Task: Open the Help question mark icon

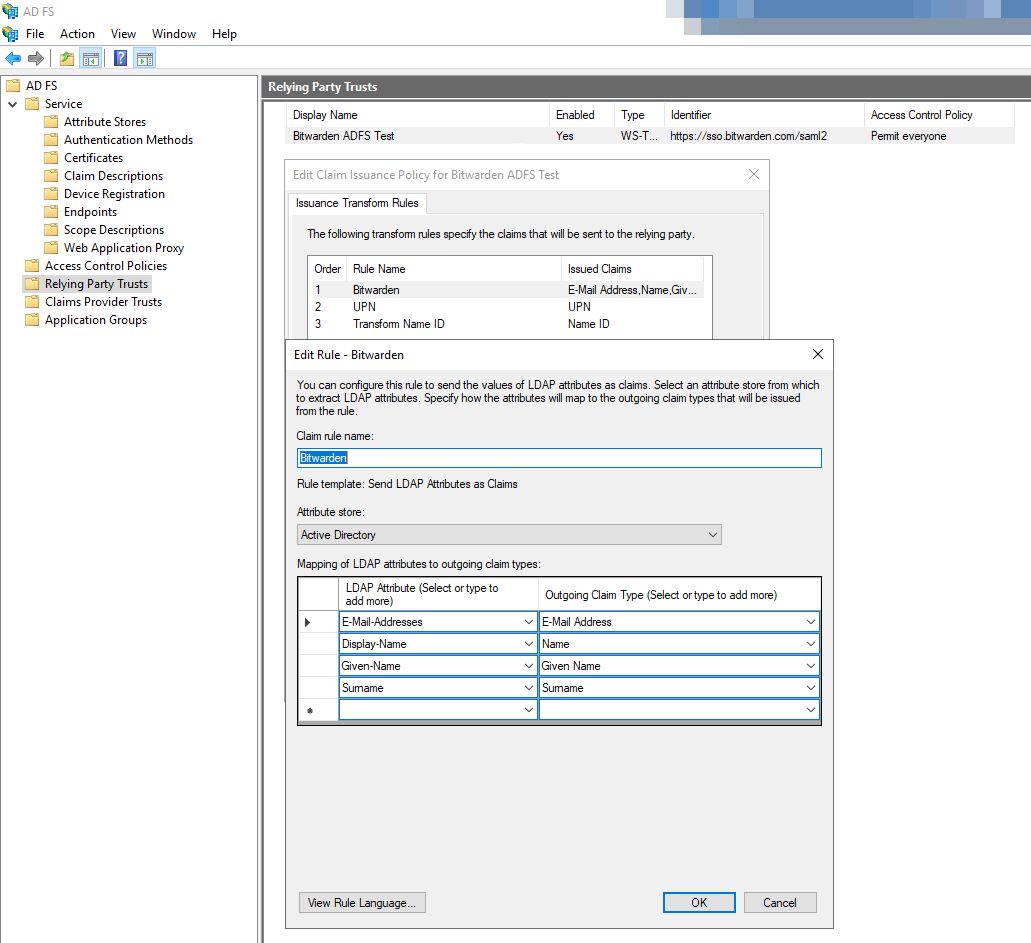Action: [x=120, y=59]
